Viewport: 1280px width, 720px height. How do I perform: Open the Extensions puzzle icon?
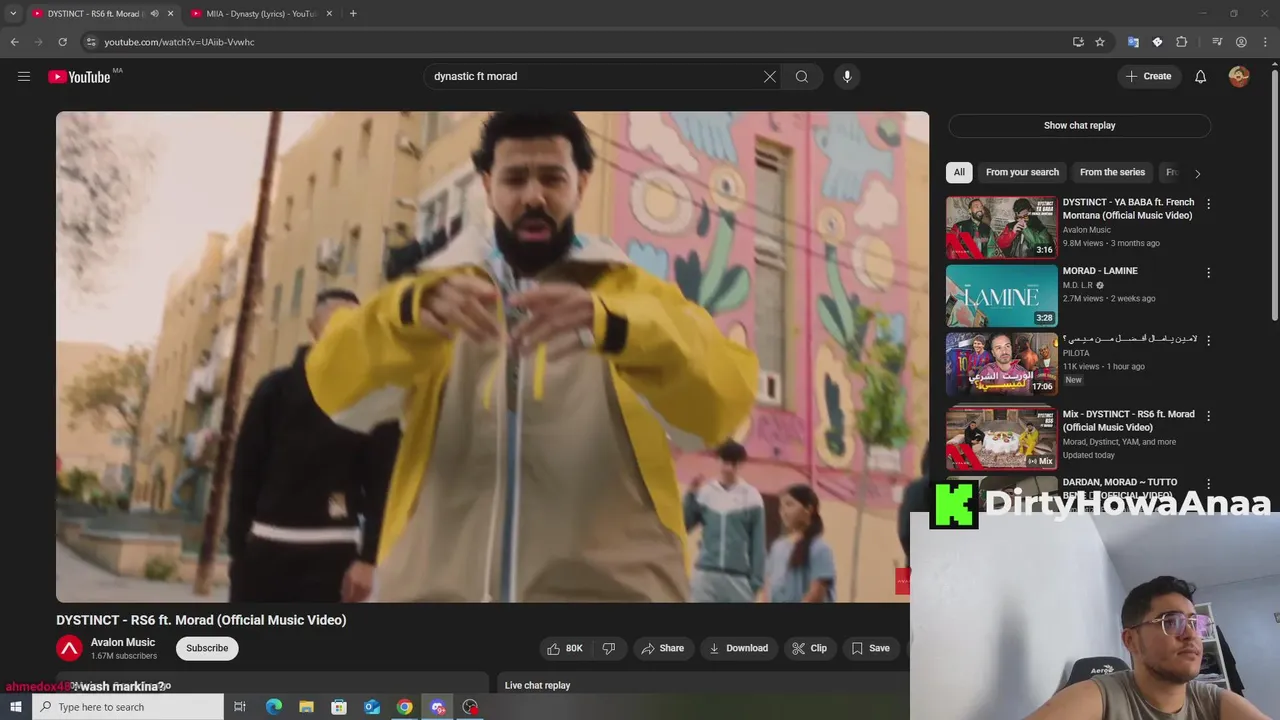tap(1182, 42)
